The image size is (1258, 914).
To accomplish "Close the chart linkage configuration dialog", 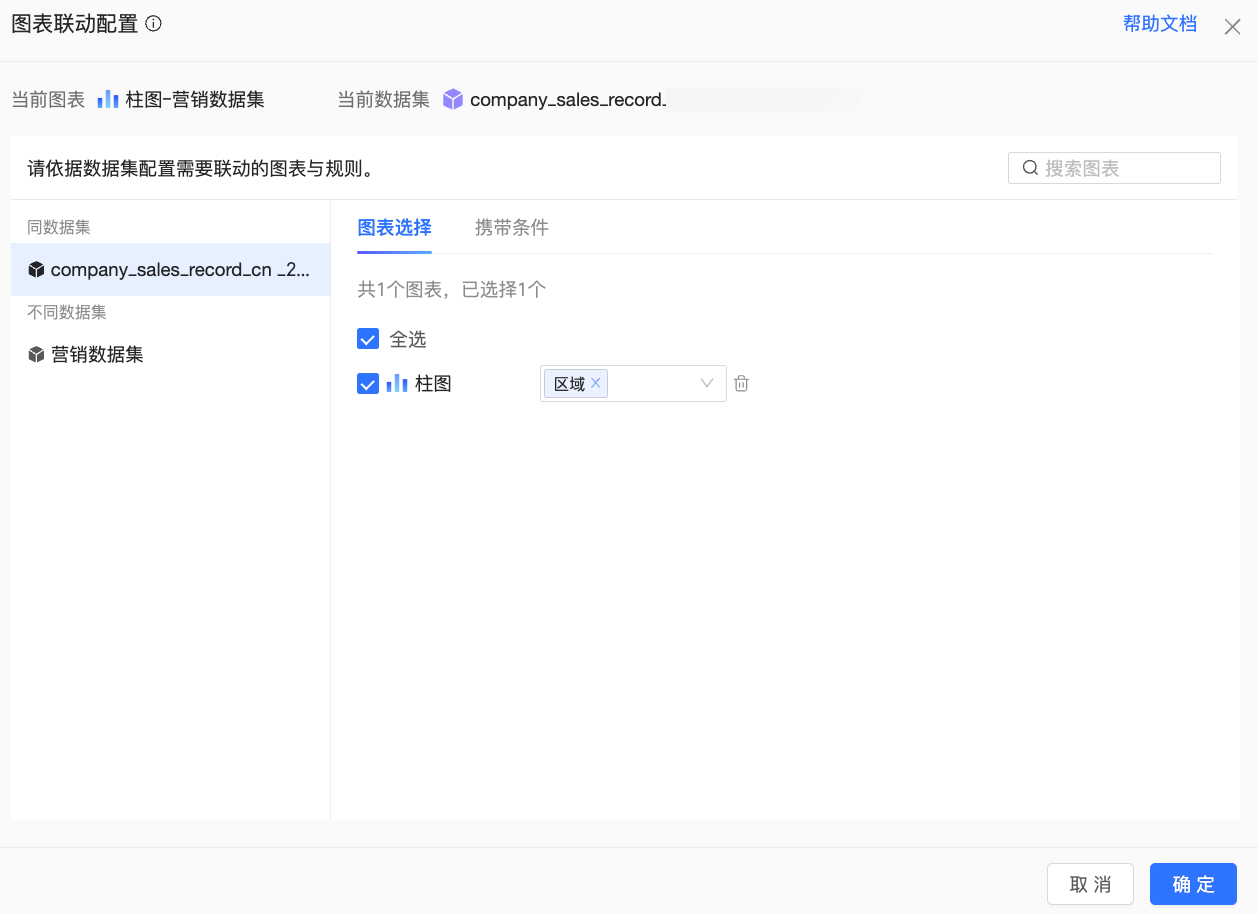I will (1232, 27).
